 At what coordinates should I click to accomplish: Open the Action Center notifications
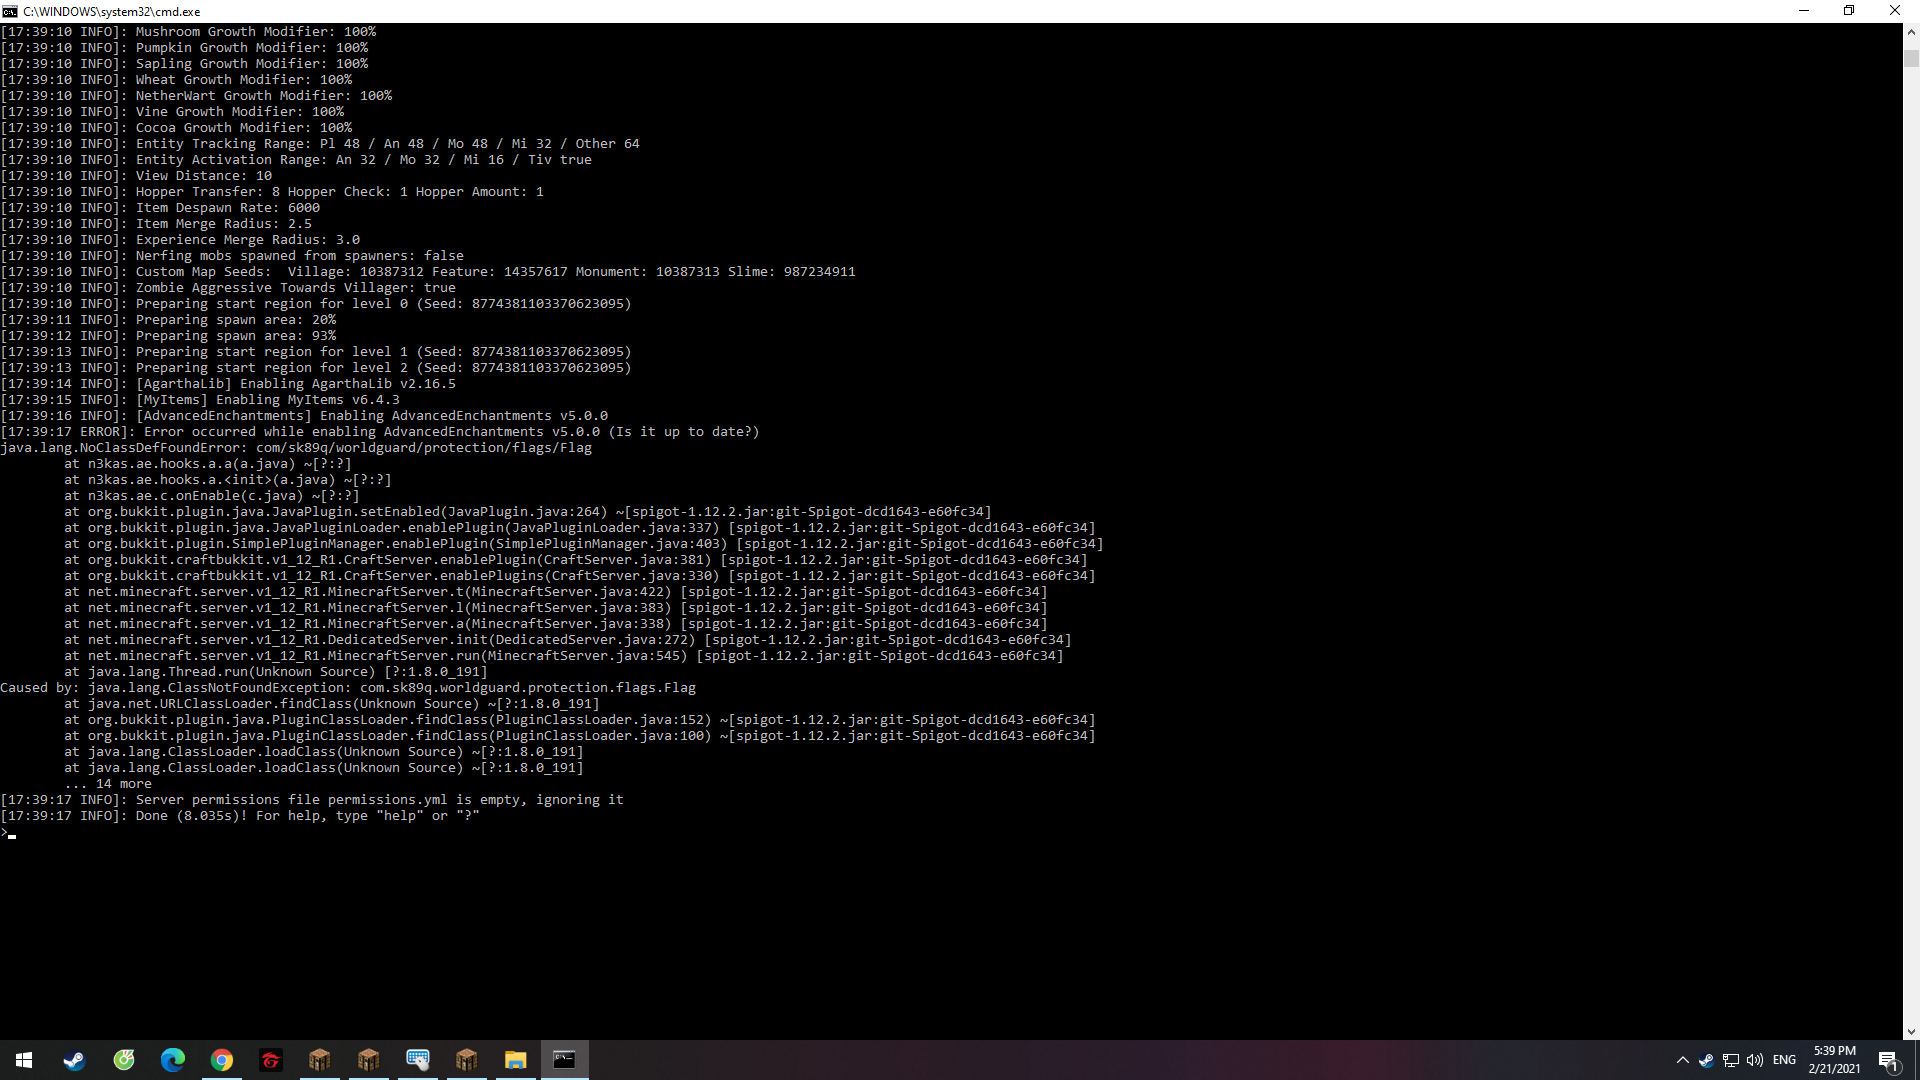coord(1888,1060)
